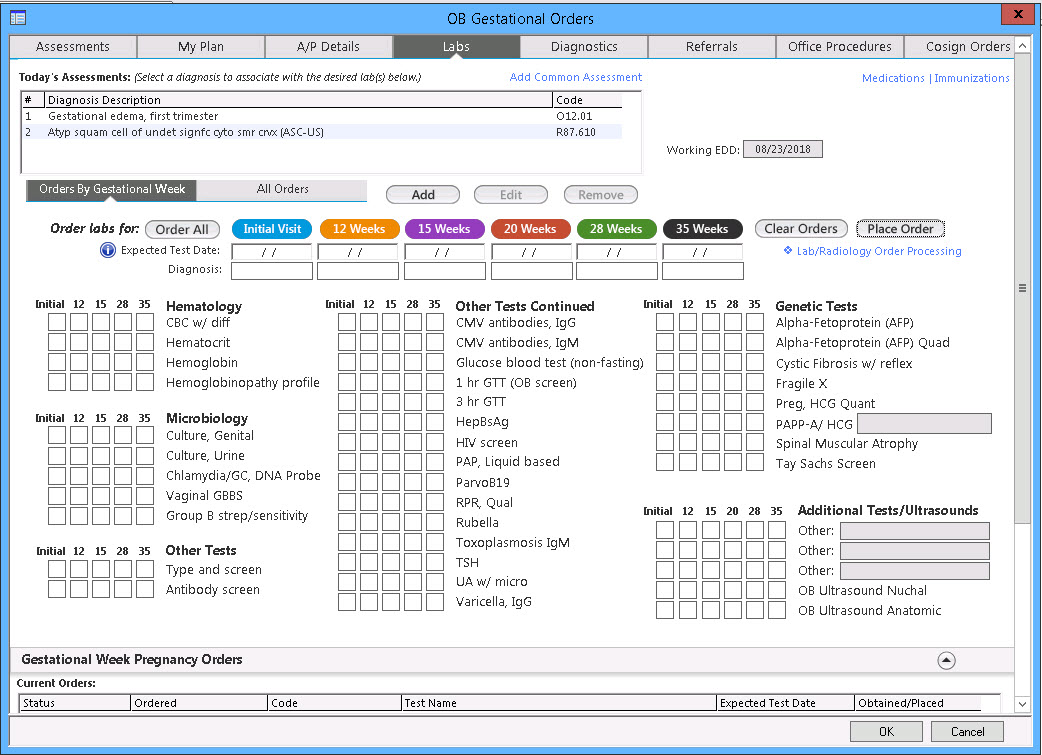Open the Office Procedures tab
This screenshot has height=755, width=1042.
[x=839, y=47]
